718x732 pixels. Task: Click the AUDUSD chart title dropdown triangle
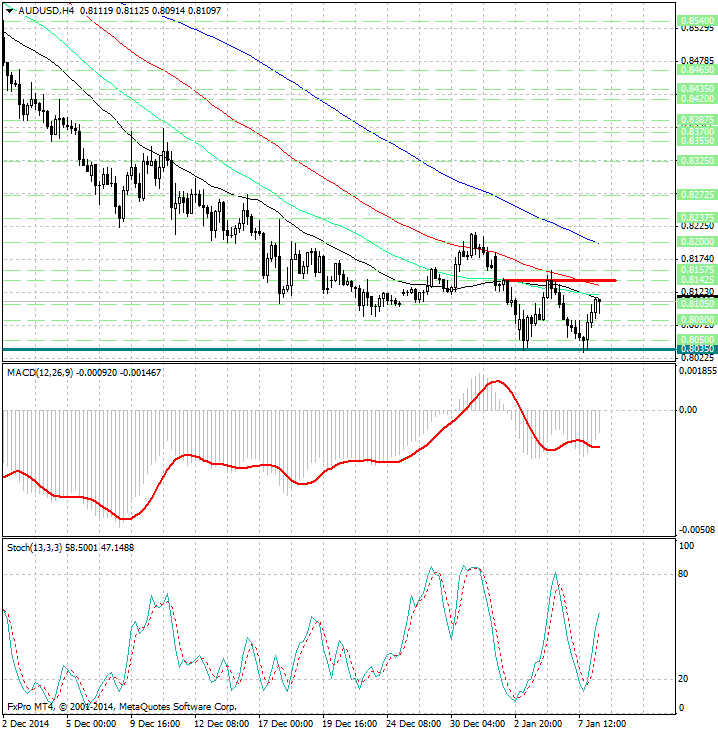coord(9,10)
